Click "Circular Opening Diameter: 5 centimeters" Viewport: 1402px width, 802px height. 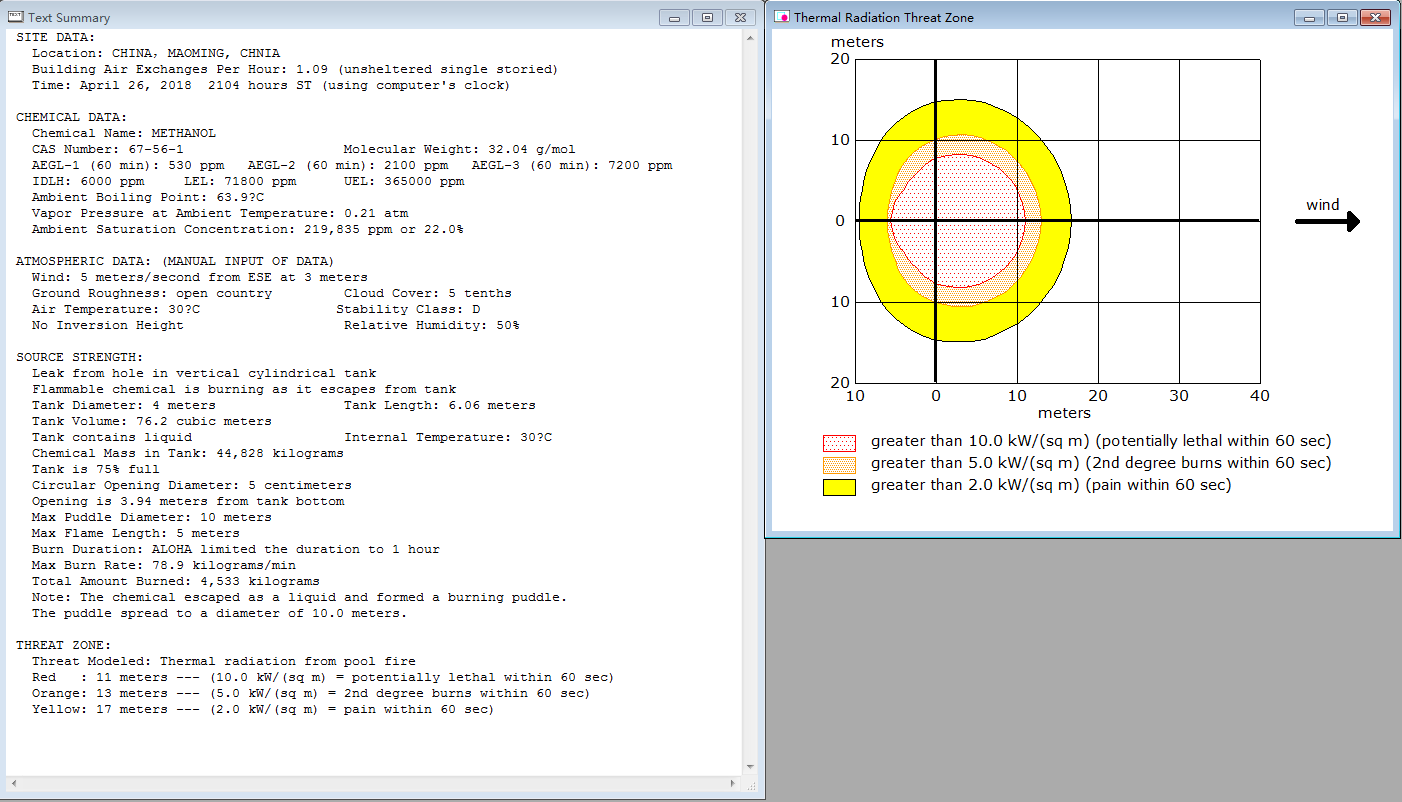192,485
